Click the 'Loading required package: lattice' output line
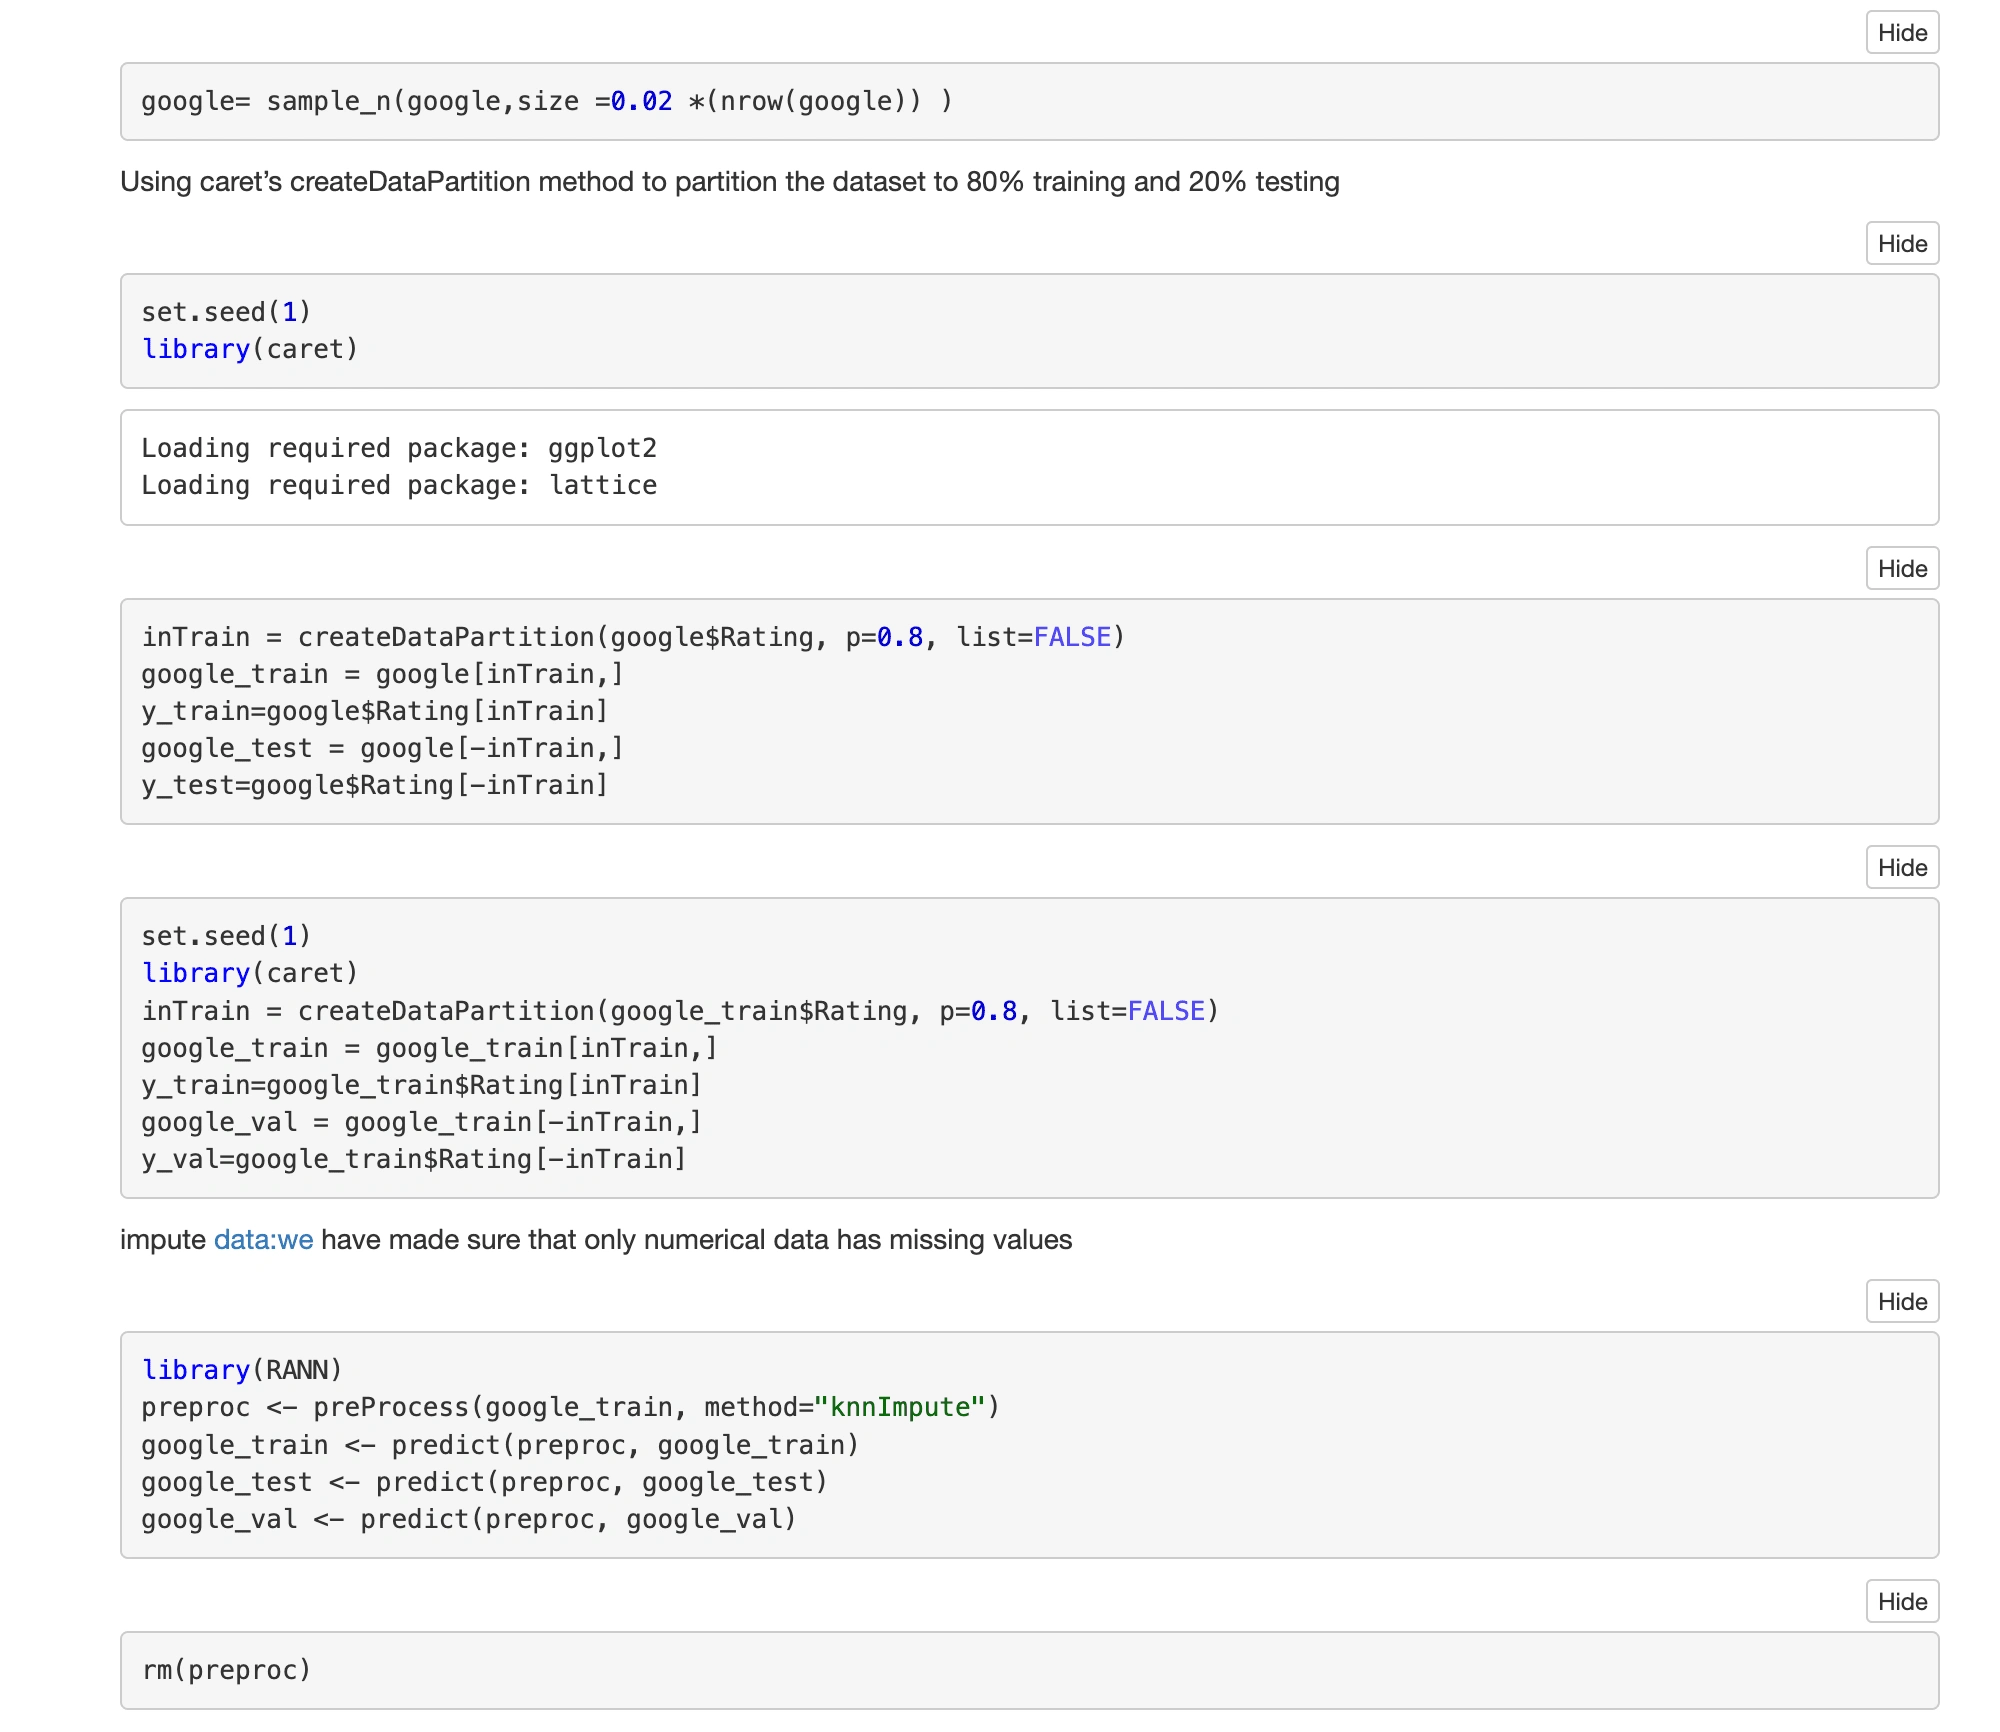 398,486
